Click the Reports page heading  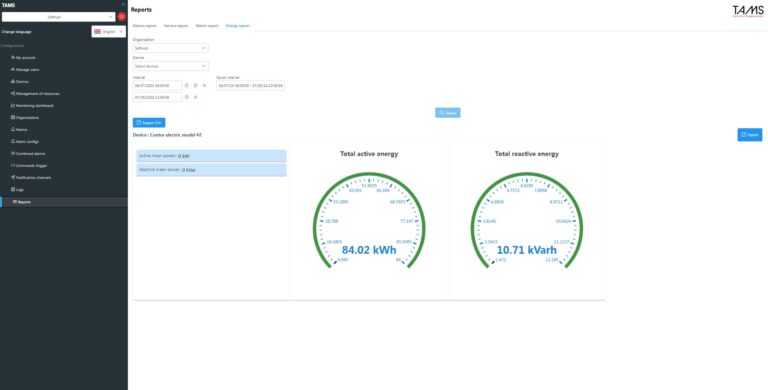pos(142,10)
